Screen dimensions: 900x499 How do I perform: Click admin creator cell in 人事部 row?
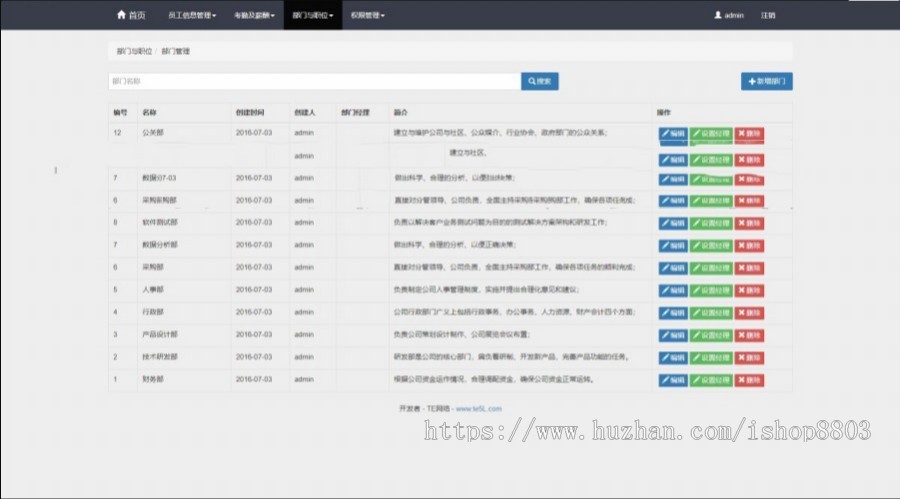(304, 289)
